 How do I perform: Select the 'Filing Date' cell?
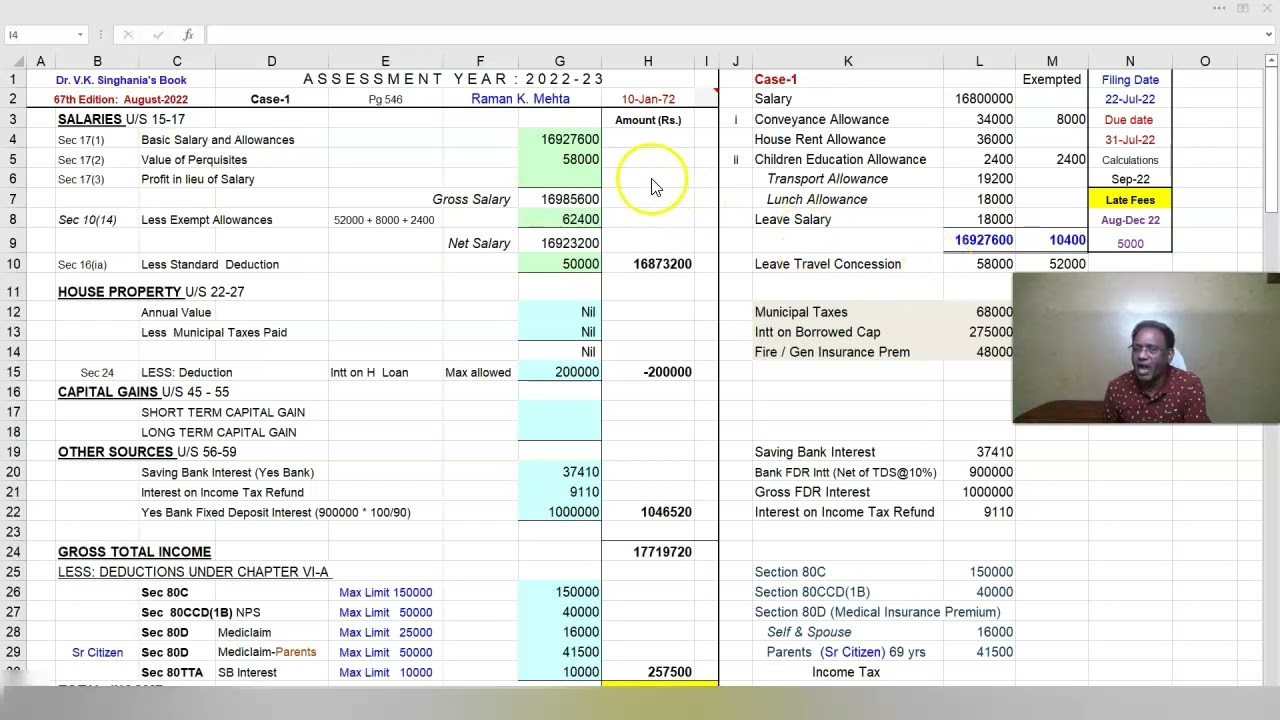[1130, 80]
